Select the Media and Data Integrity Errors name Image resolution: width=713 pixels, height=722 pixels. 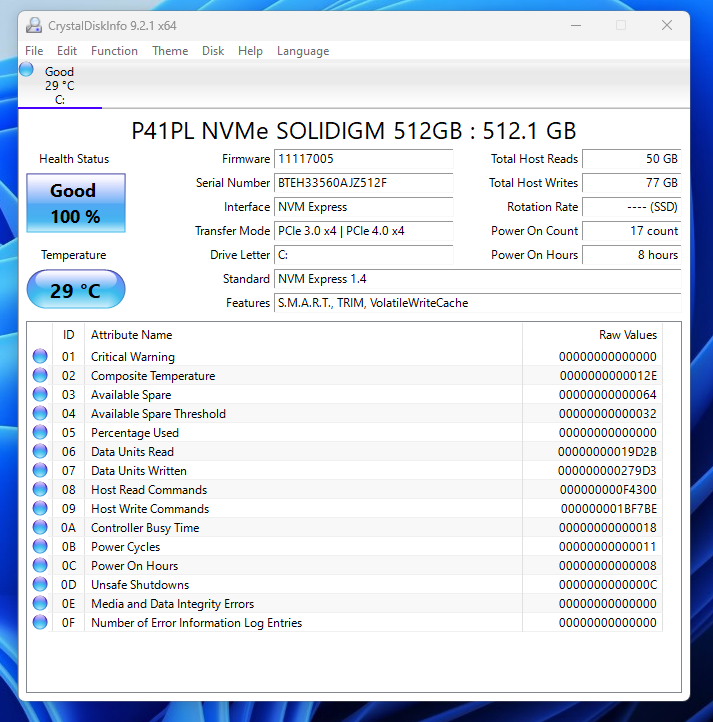pyautogui.click(x=172, y=604)
